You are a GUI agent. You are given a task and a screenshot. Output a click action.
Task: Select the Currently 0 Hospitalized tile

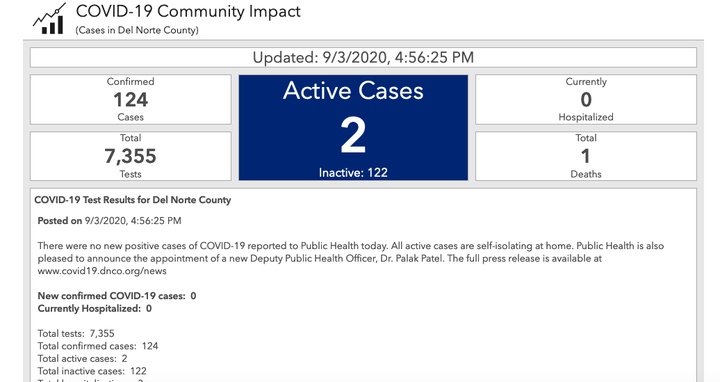[586, 99]
